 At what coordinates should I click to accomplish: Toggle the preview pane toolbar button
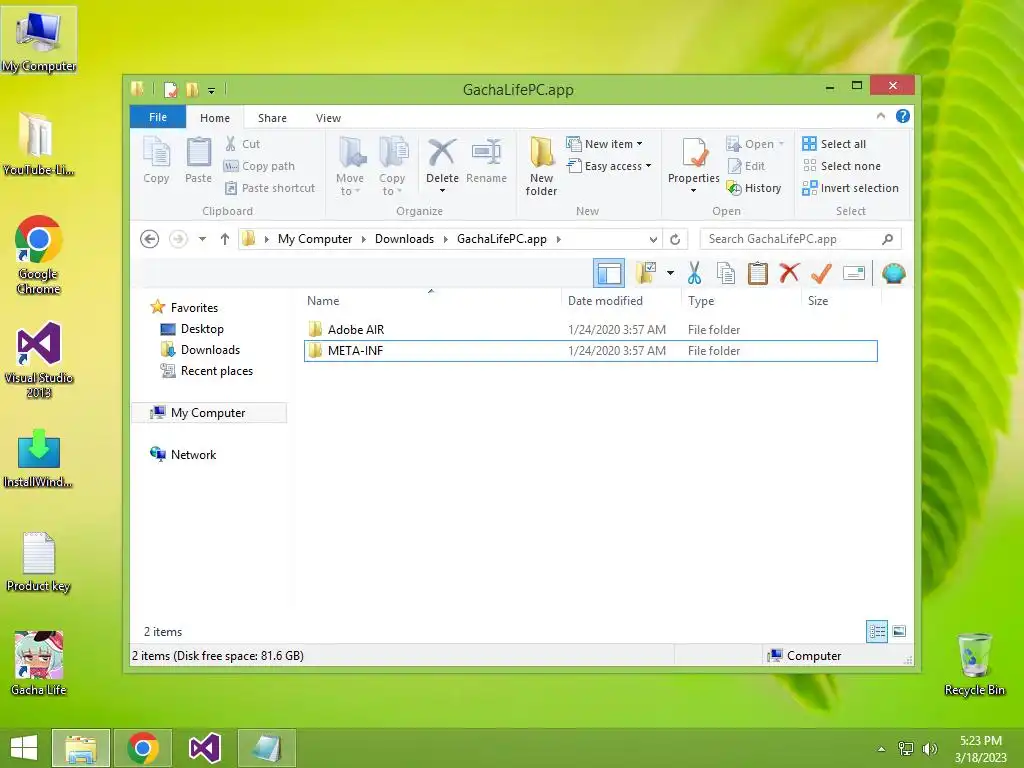pos(609,274)
